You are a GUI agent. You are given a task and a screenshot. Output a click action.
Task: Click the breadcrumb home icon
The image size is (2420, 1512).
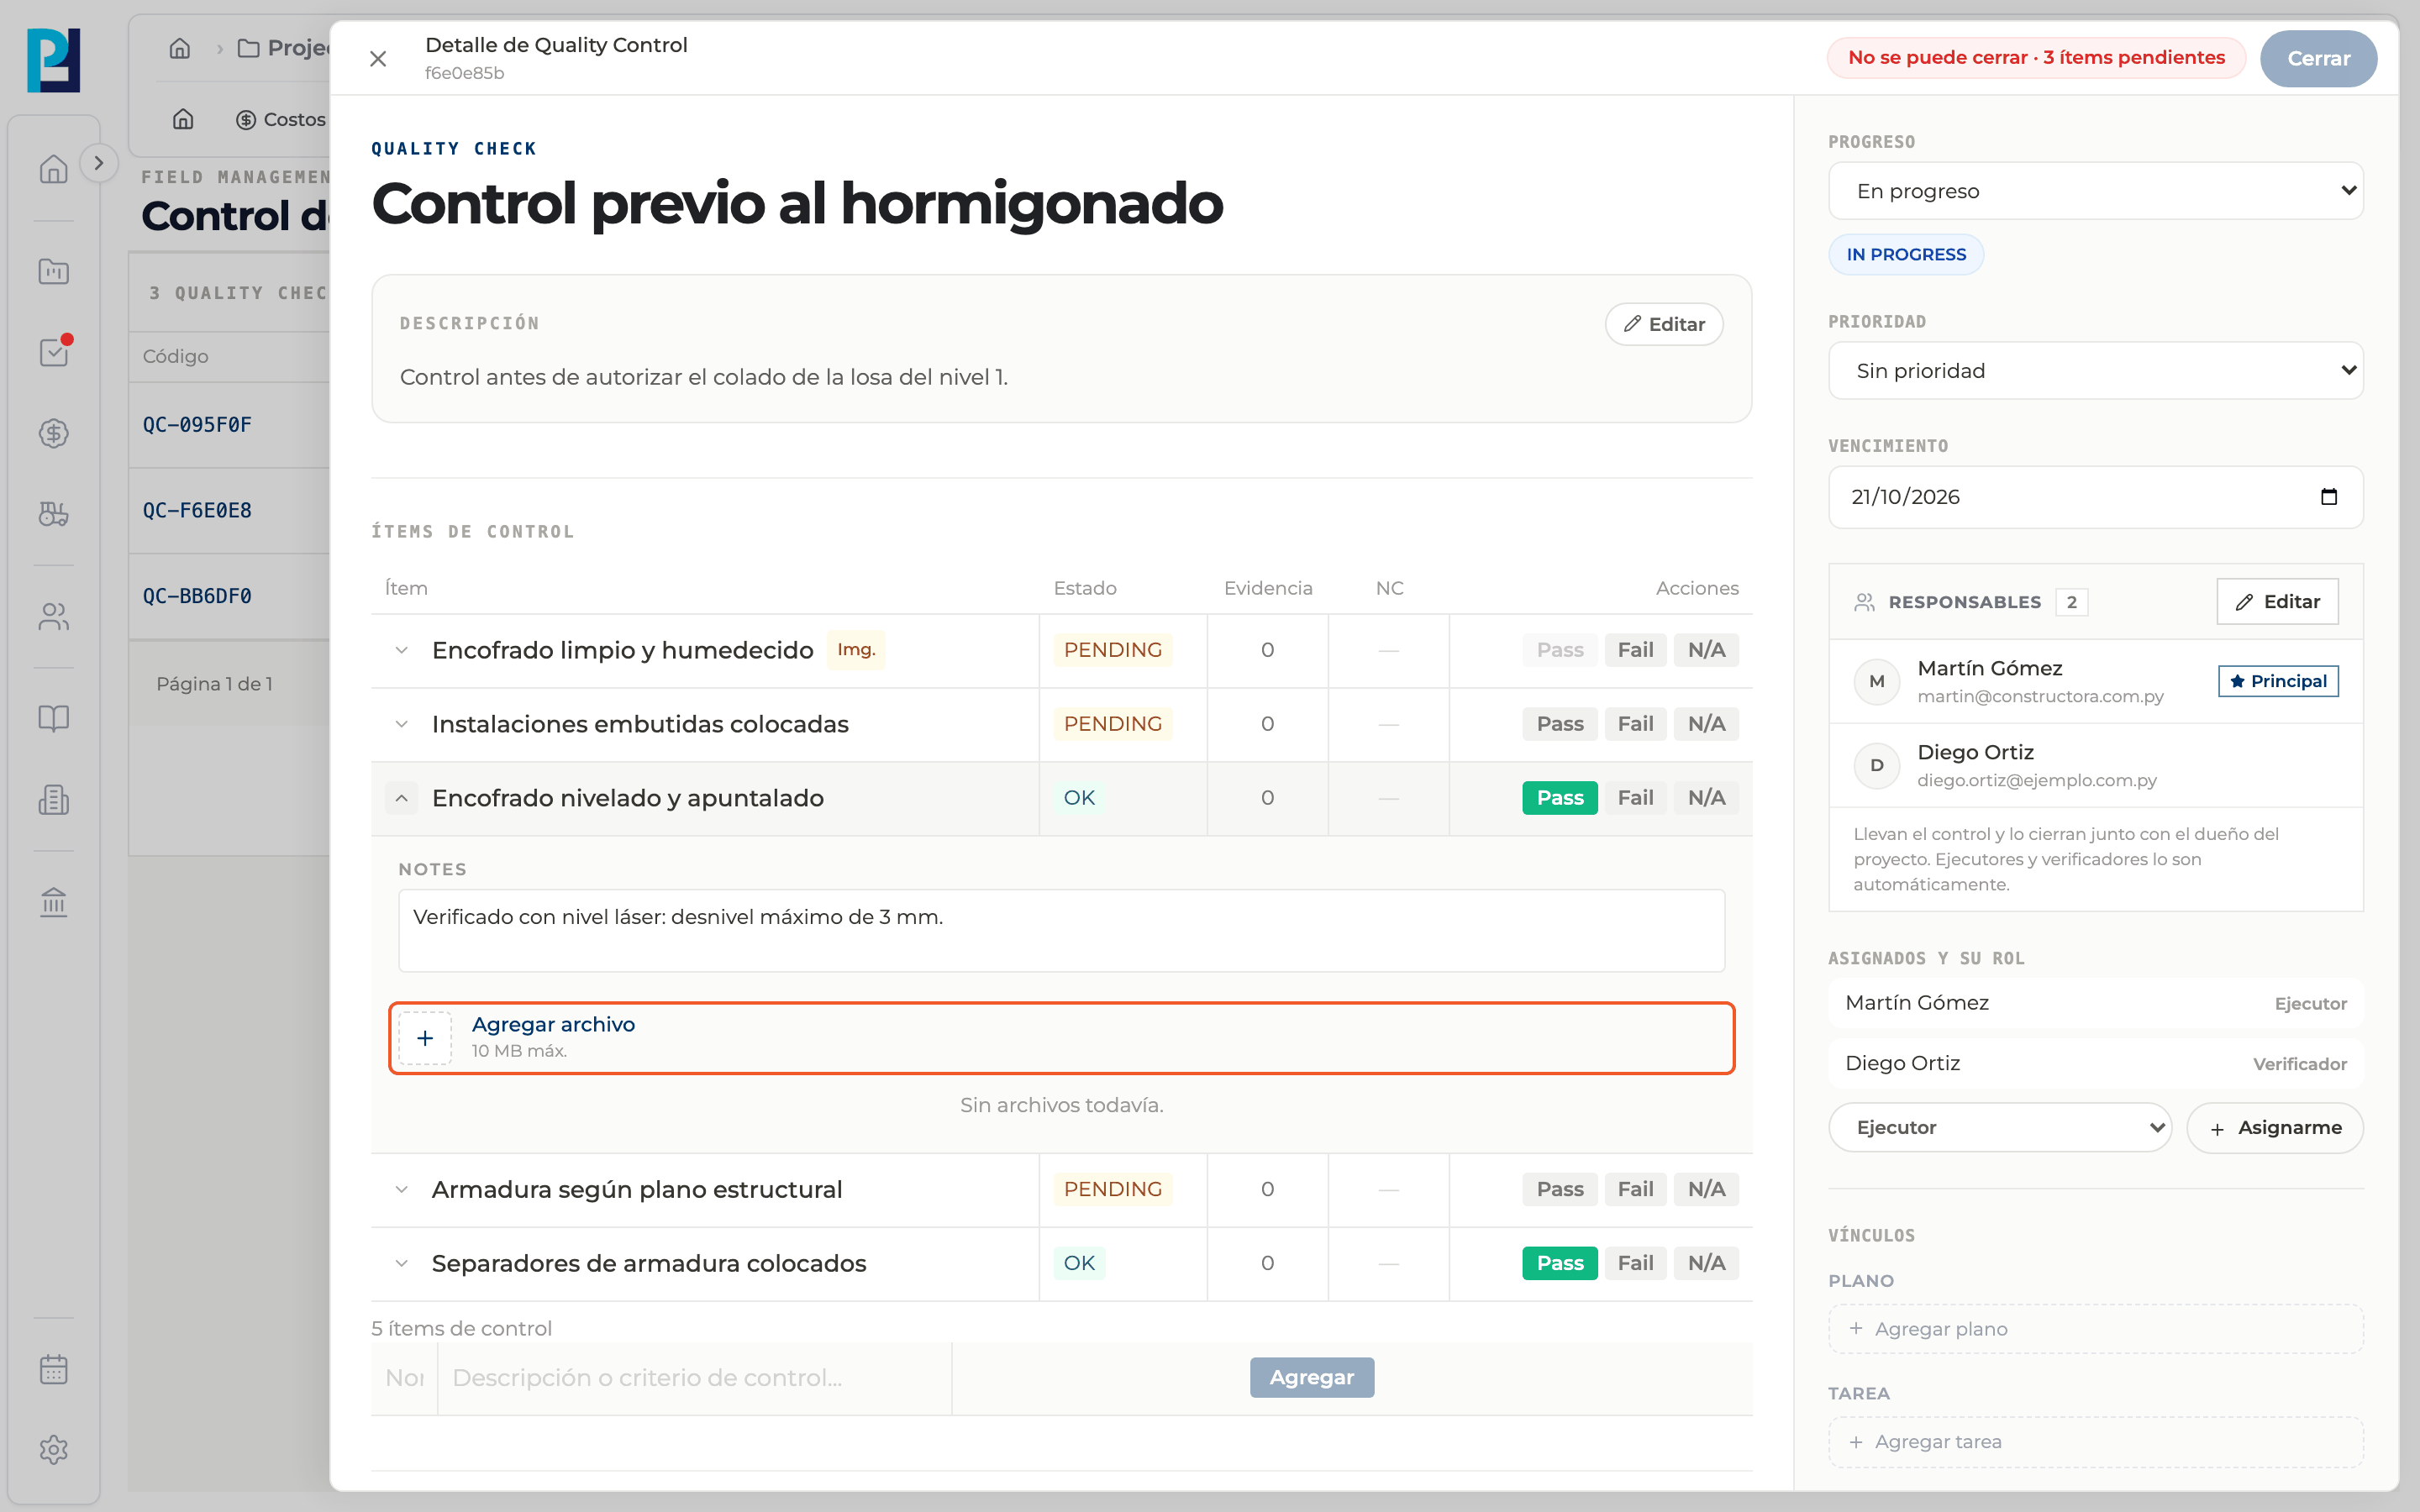tap(180, 48)
